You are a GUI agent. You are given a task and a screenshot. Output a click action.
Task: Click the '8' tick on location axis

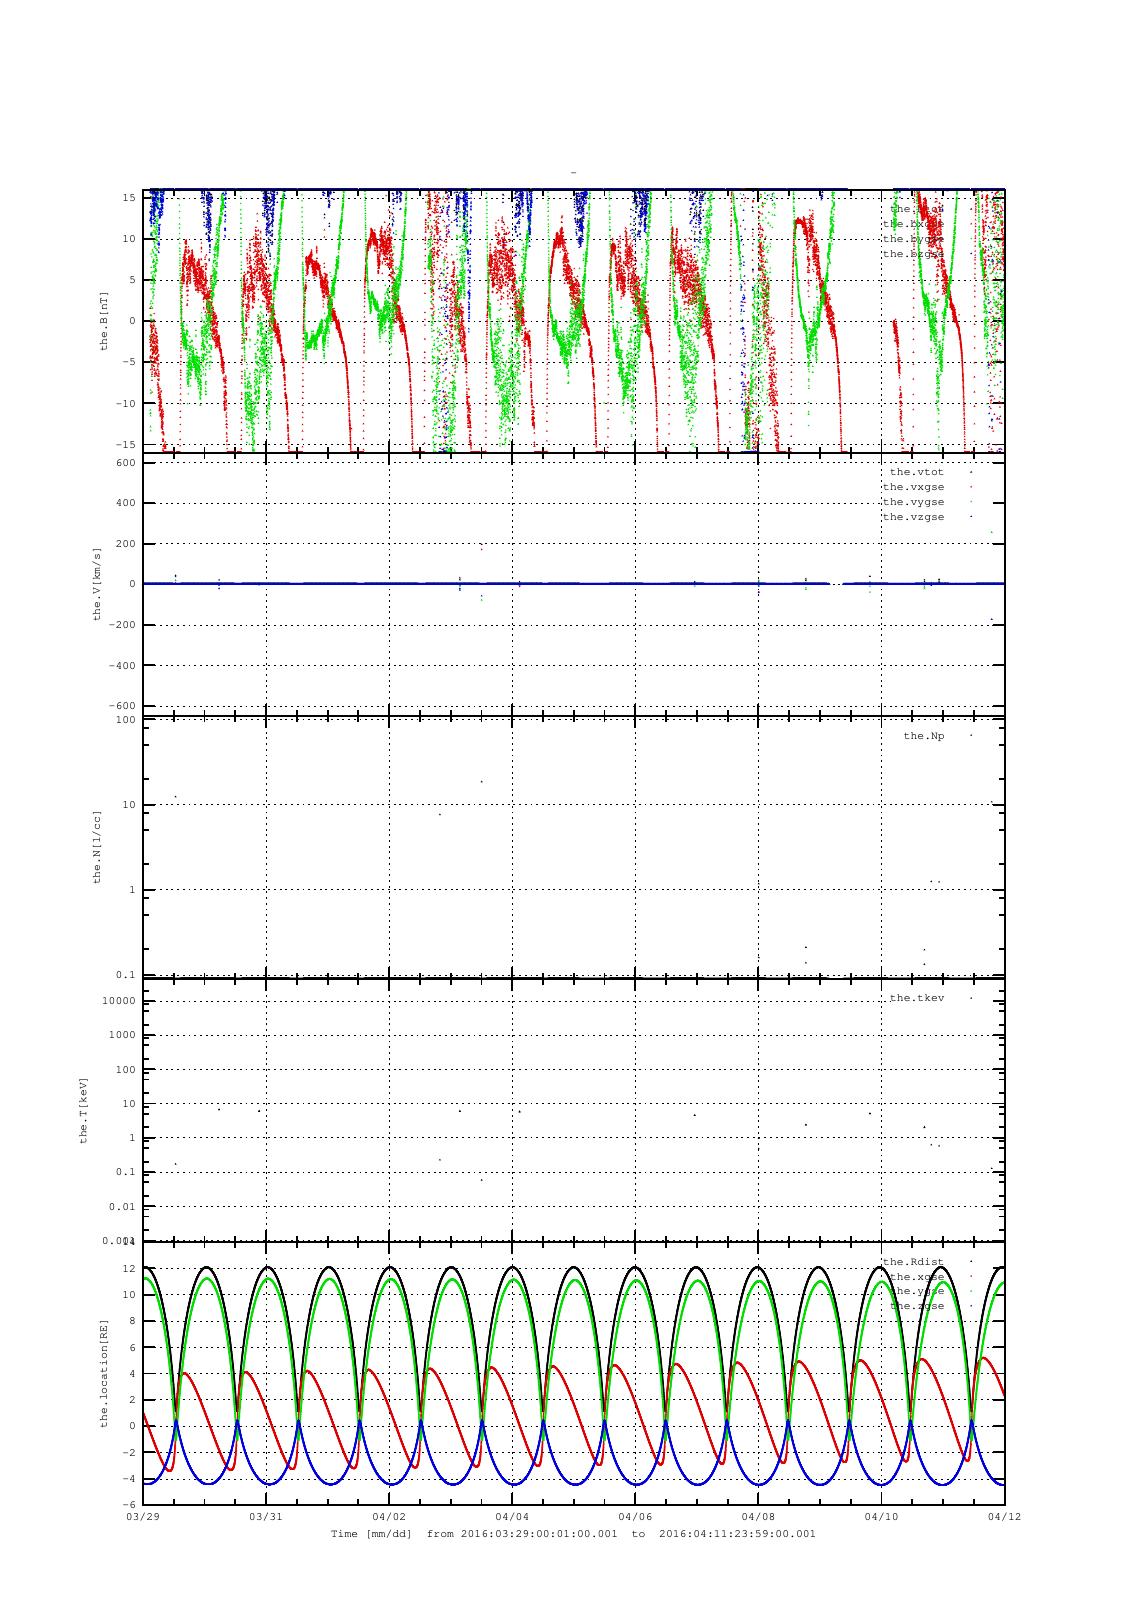(x=132, y=1321)
